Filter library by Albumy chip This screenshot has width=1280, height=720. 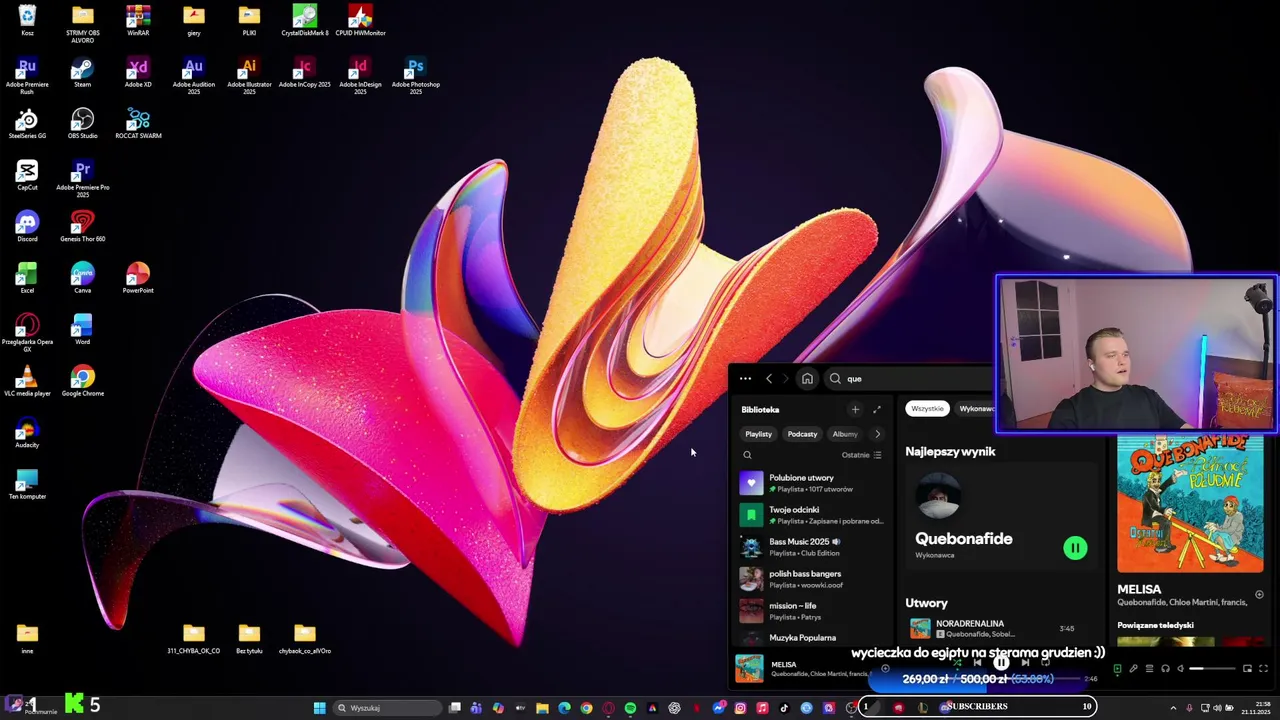tap(845, 434)
